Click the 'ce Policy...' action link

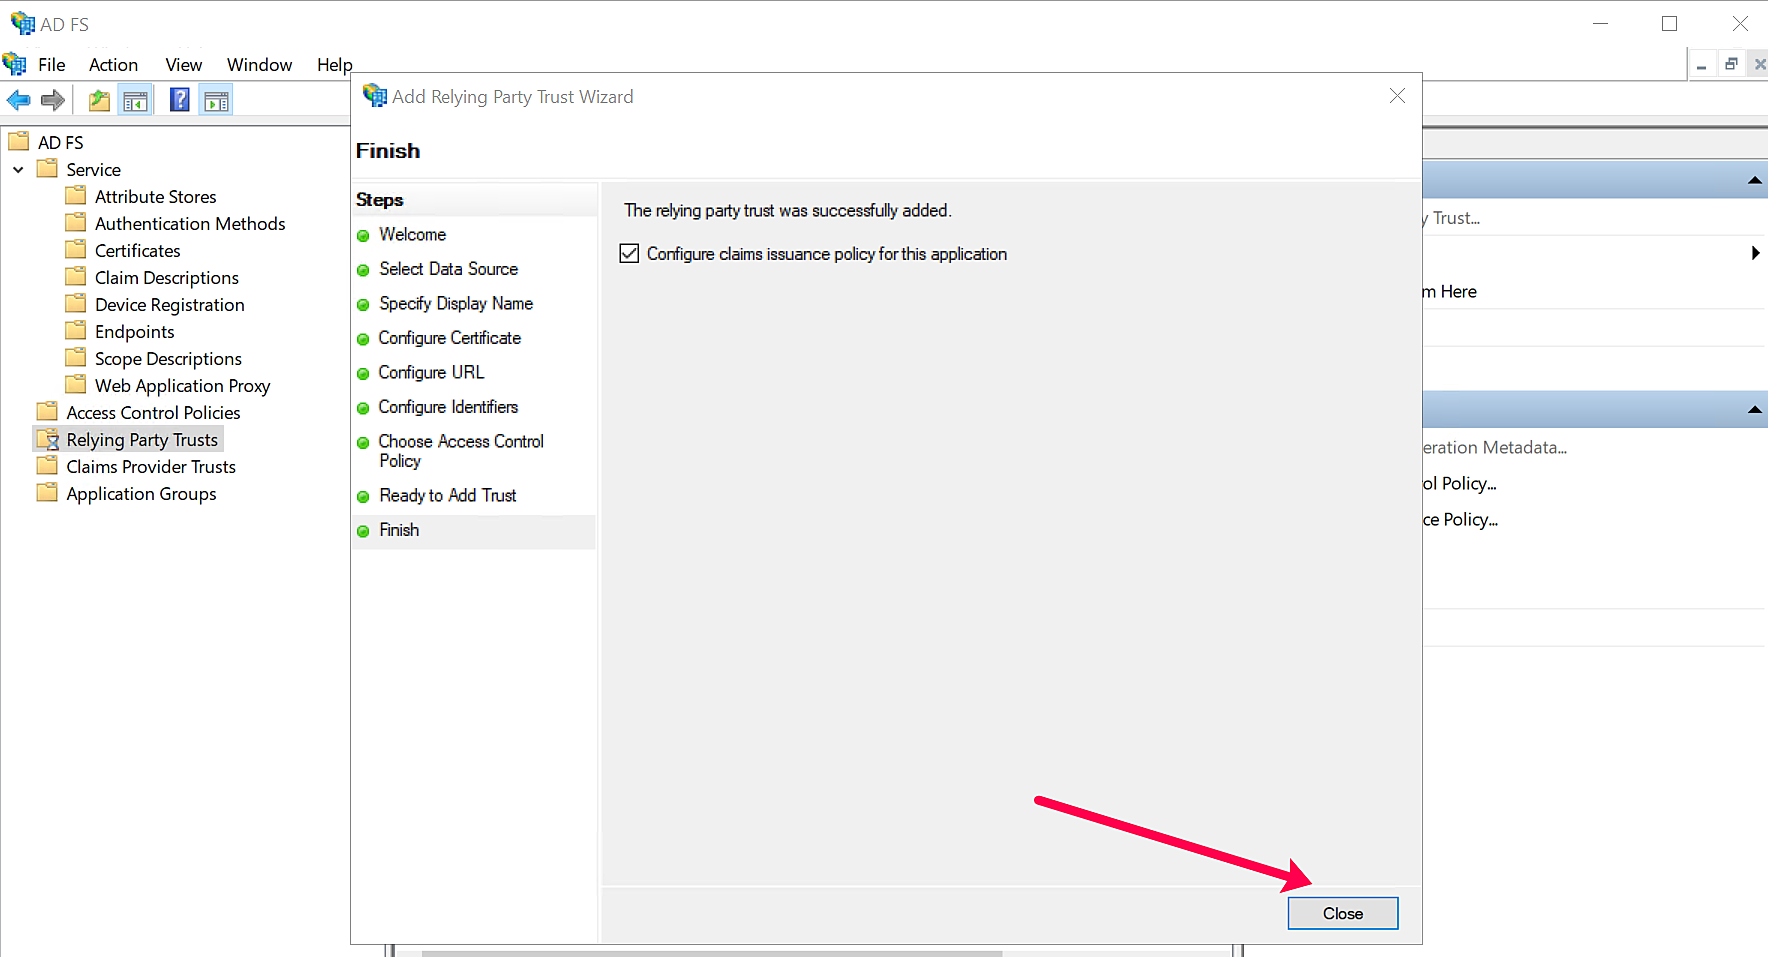[1460, 519]
